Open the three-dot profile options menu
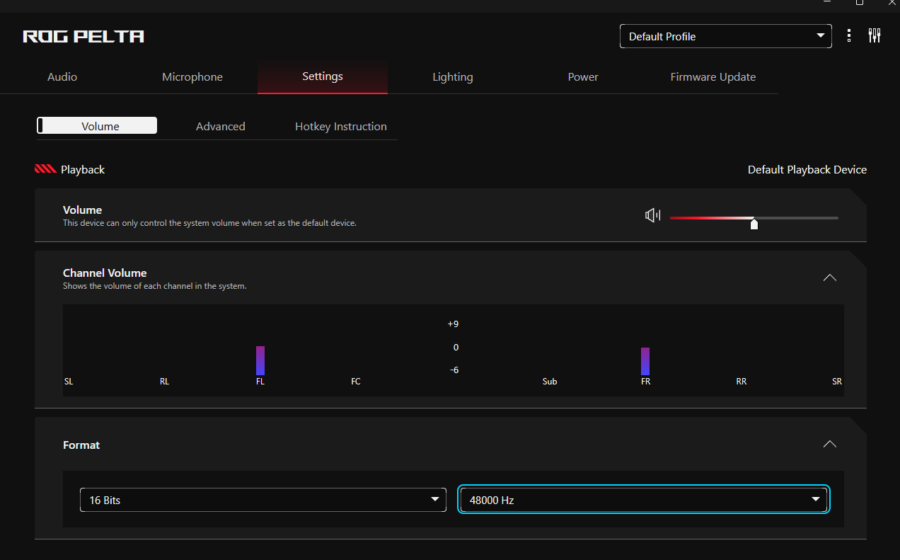Screen dimensions: 900x560 849,36
